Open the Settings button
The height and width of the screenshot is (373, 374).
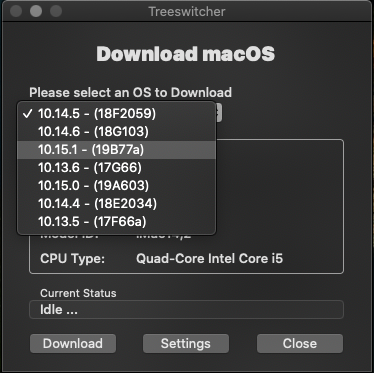186,343
